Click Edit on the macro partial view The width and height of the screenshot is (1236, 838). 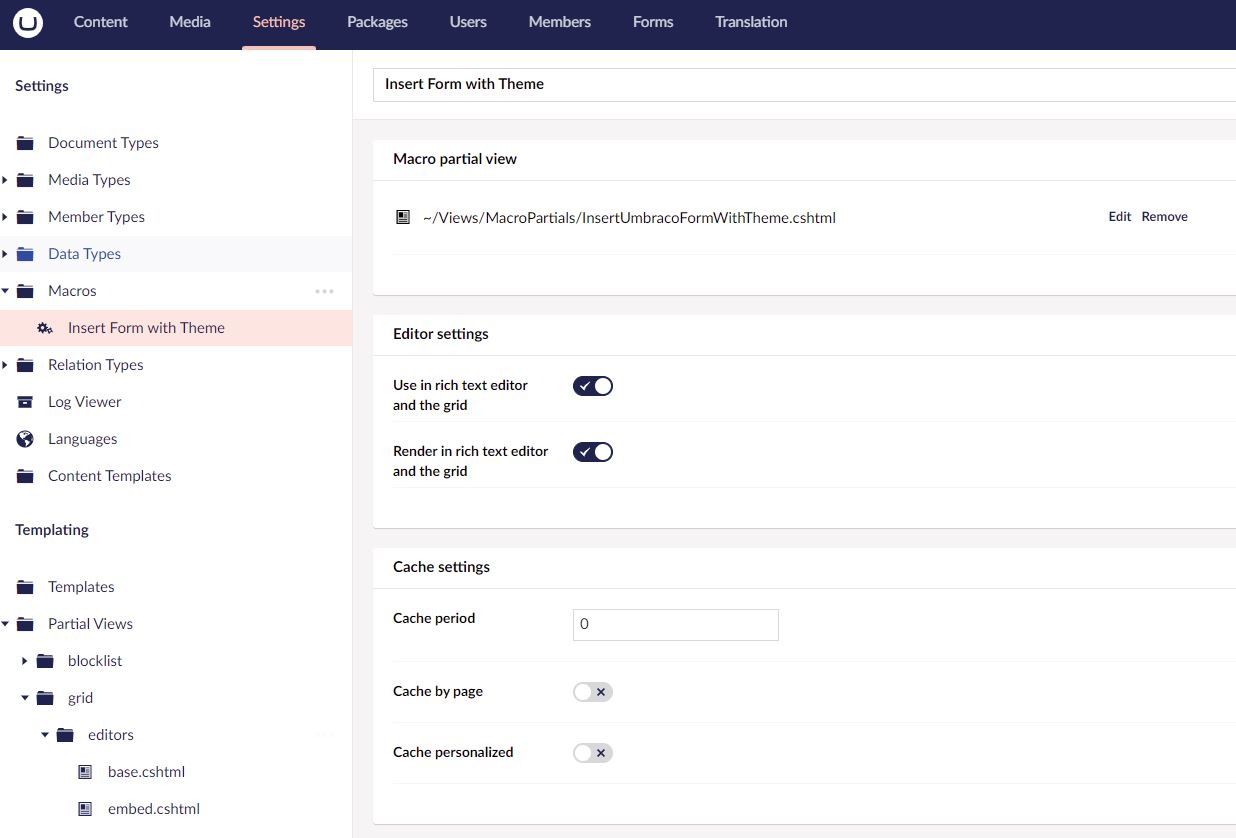click(1119, 217)
